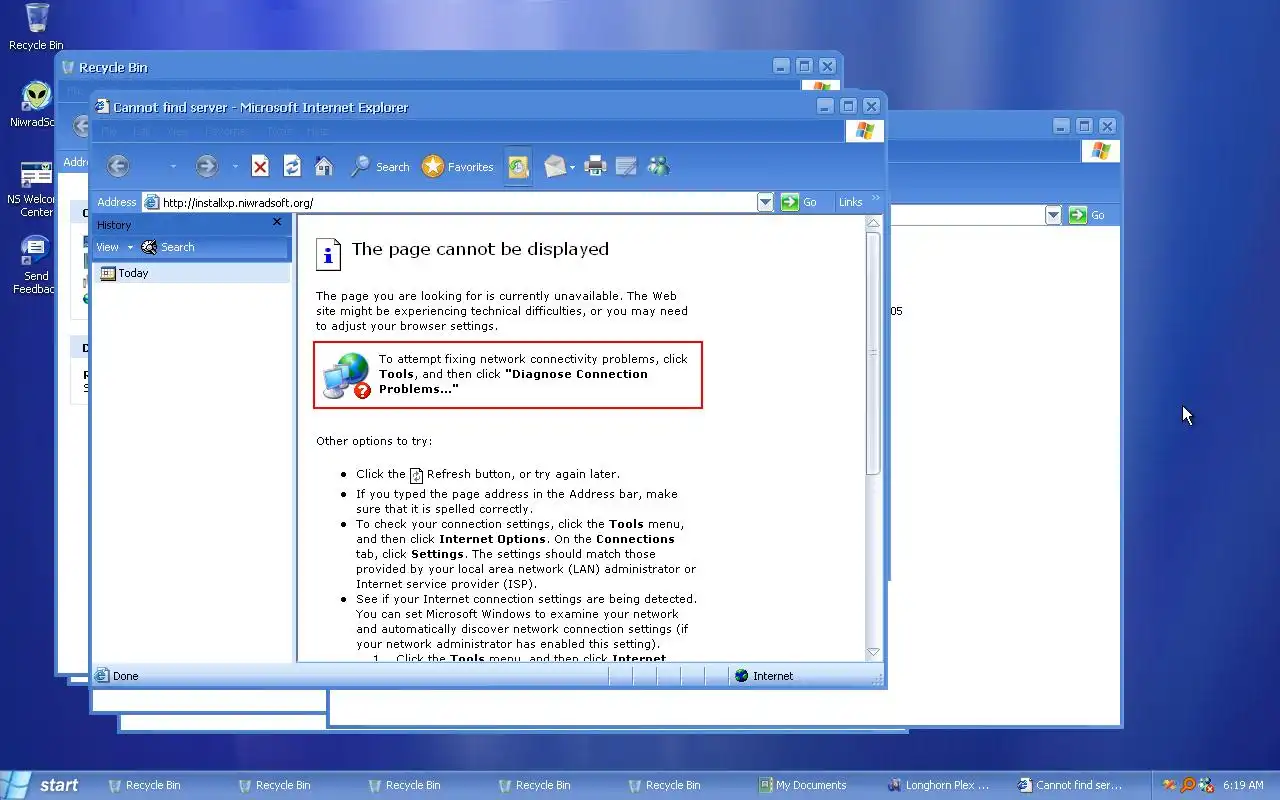
Task: Click the Done status bar text
Action: pos(126,676)
